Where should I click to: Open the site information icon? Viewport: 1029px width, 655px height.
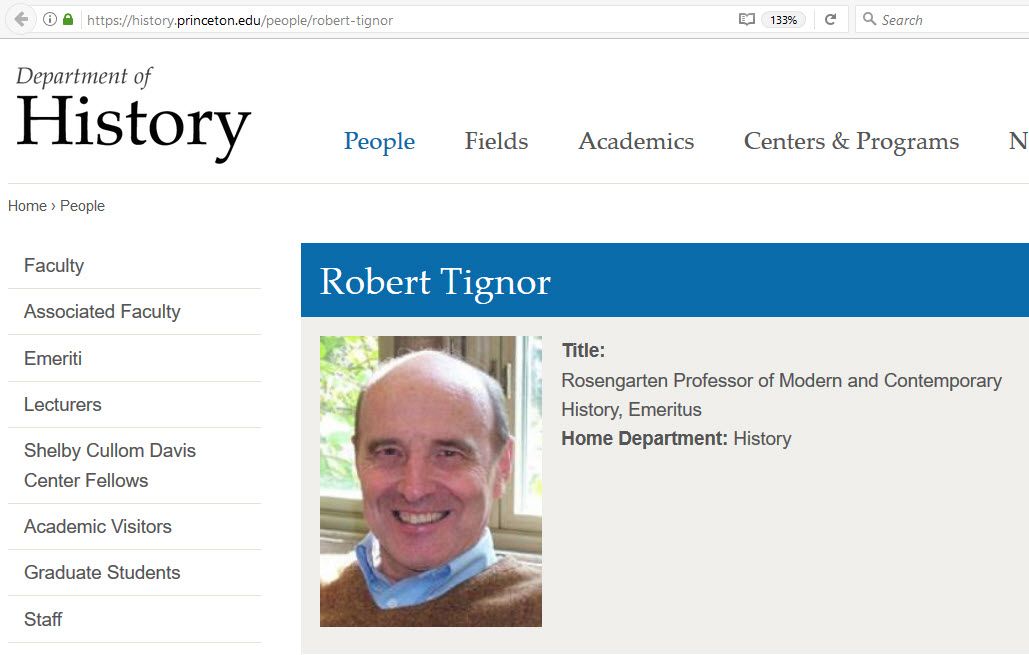pyautogui.click(x=48, y=18)
